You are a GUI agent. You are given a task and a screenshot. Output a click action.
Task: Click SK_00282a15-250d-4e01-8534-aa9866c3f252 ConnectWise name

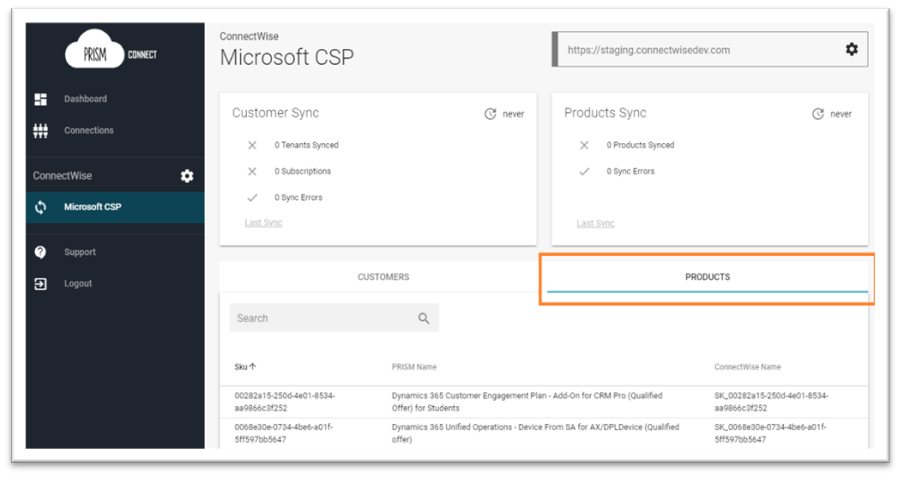point(771,402)
